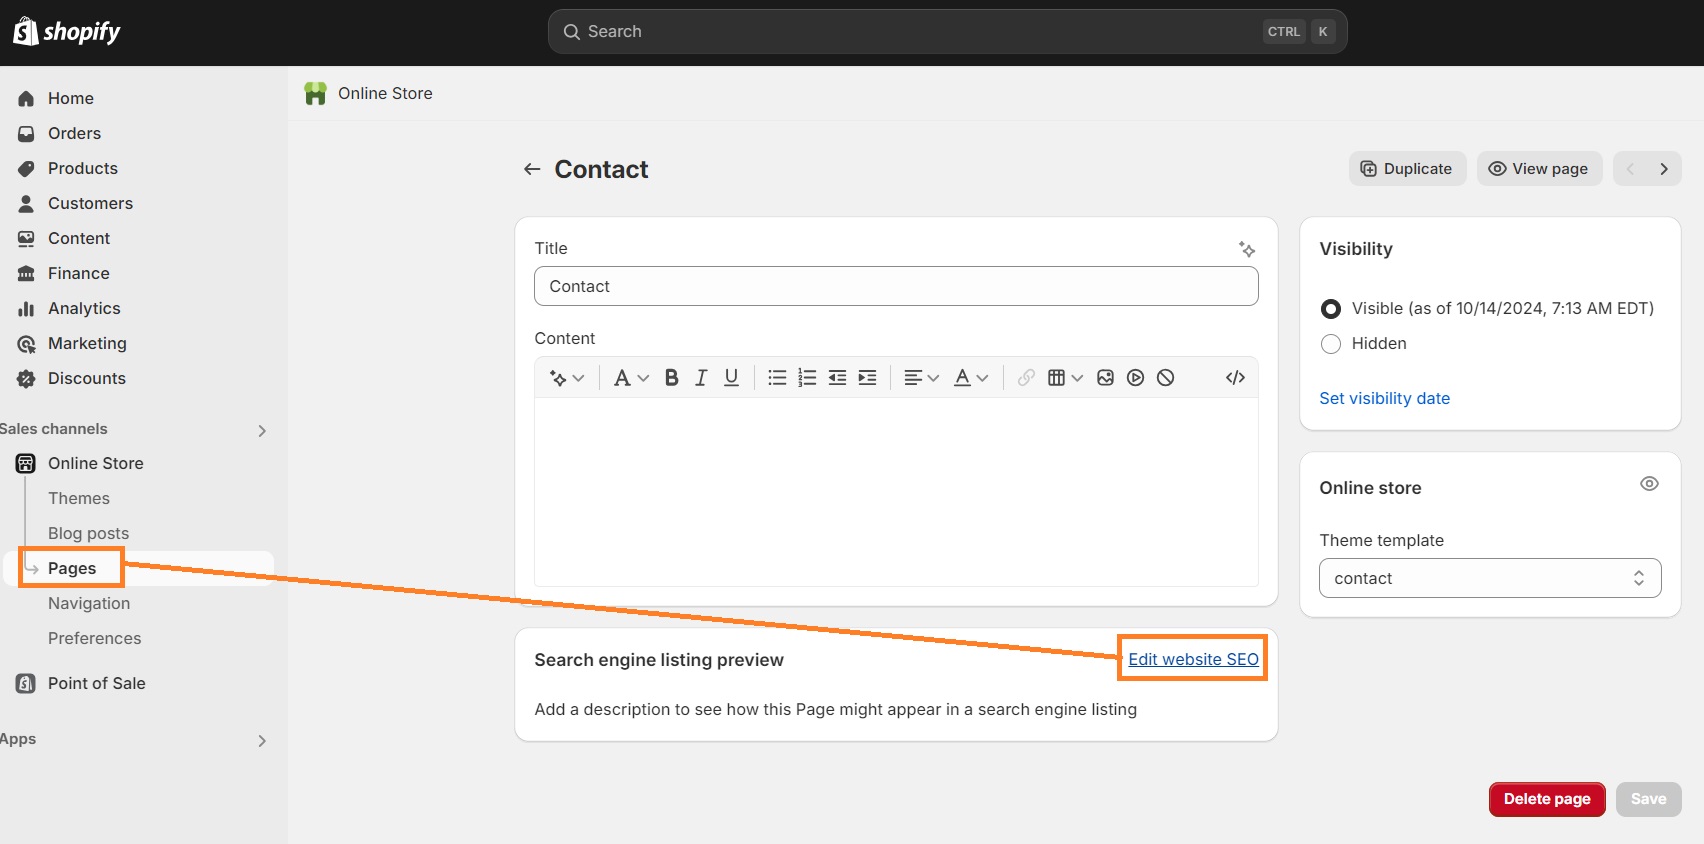Viewport: 1704px width, 844px height.
Task: Click the outdent icon
Action: pyautogui.click(x=837, y=378)
